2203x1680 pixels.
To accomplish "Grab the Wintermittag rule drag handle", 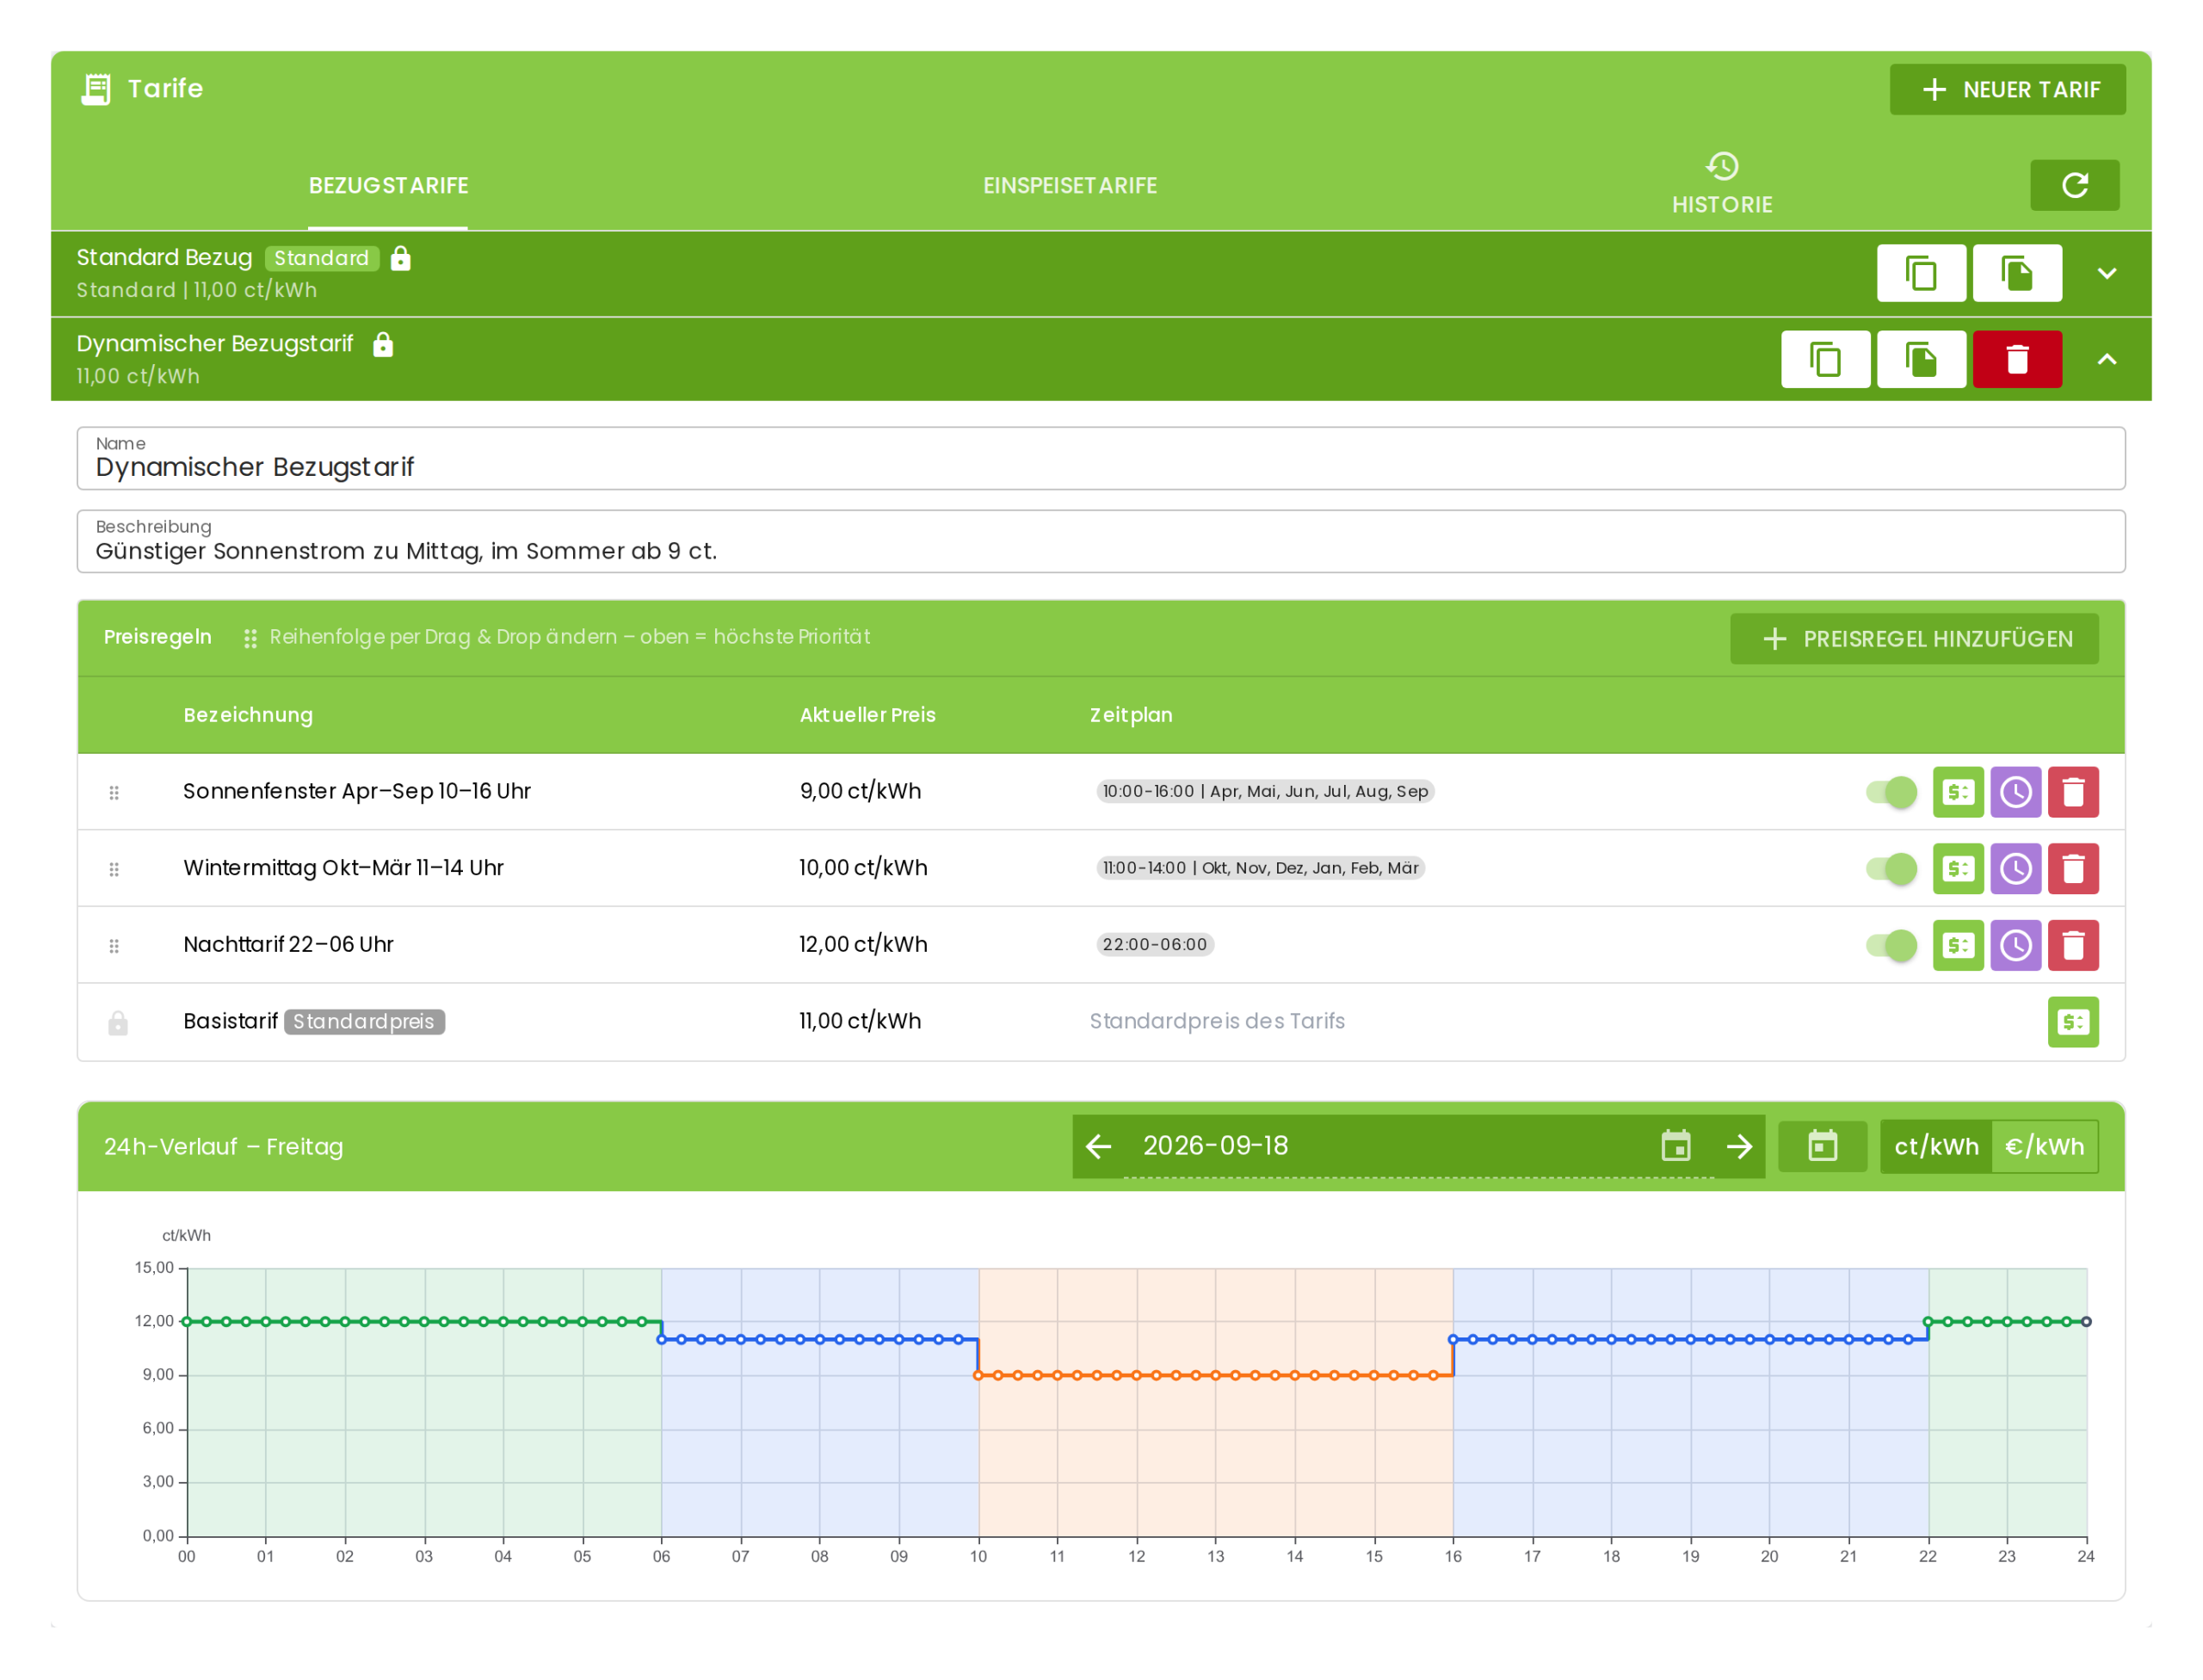I will [114, 870].
